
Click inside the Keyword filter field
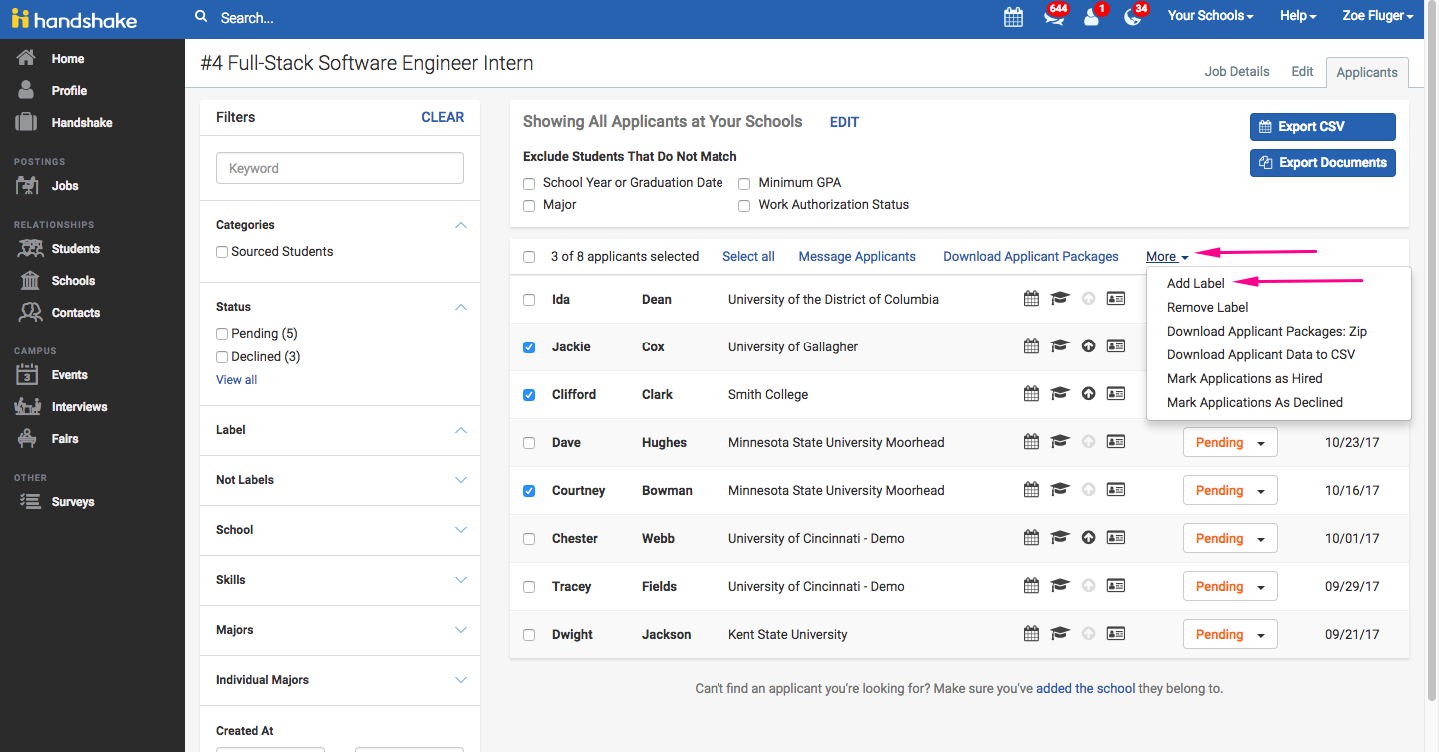pyautogui.click(x=339, y=167)
